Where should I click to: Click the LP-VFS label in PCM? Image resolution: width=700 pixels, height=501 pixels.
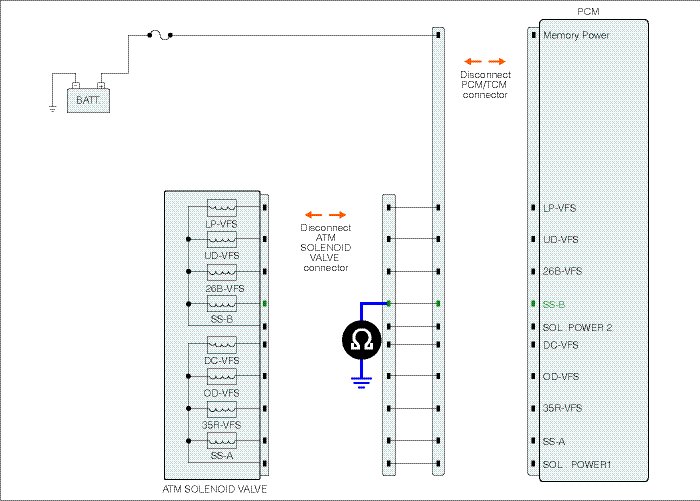[x=560, y=208]
